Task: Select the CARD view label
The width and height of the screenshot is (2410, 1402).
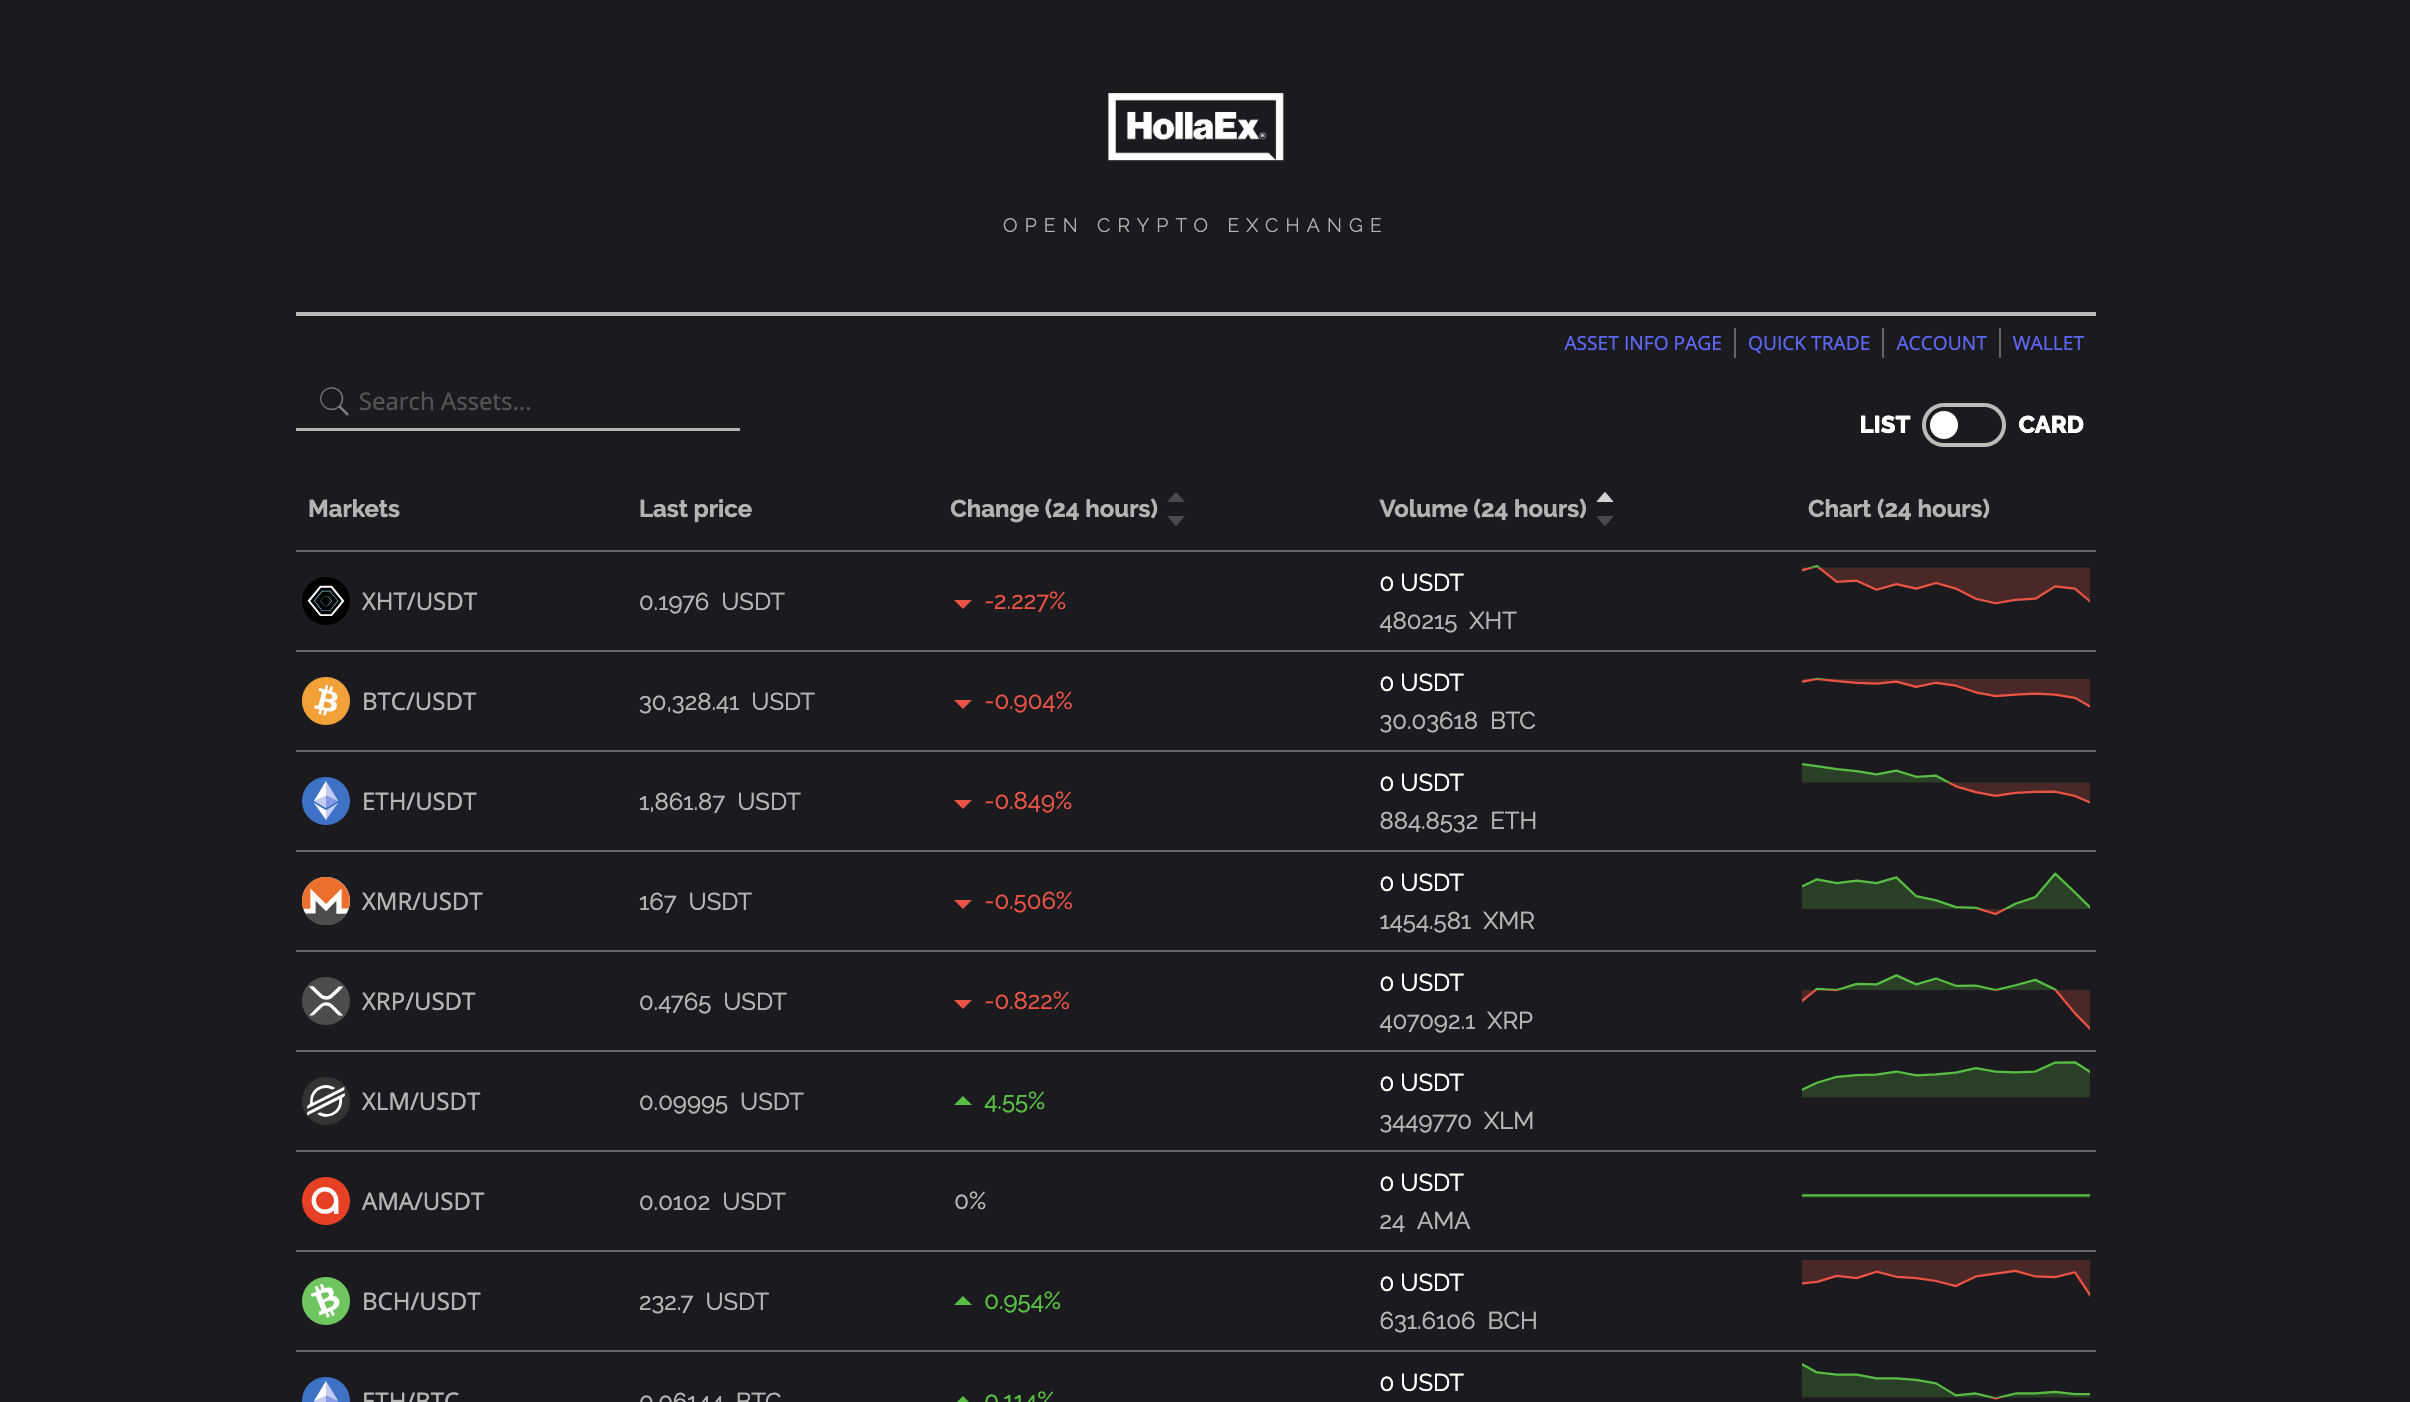Action: pyautogui.click(x=2050, y=425)
